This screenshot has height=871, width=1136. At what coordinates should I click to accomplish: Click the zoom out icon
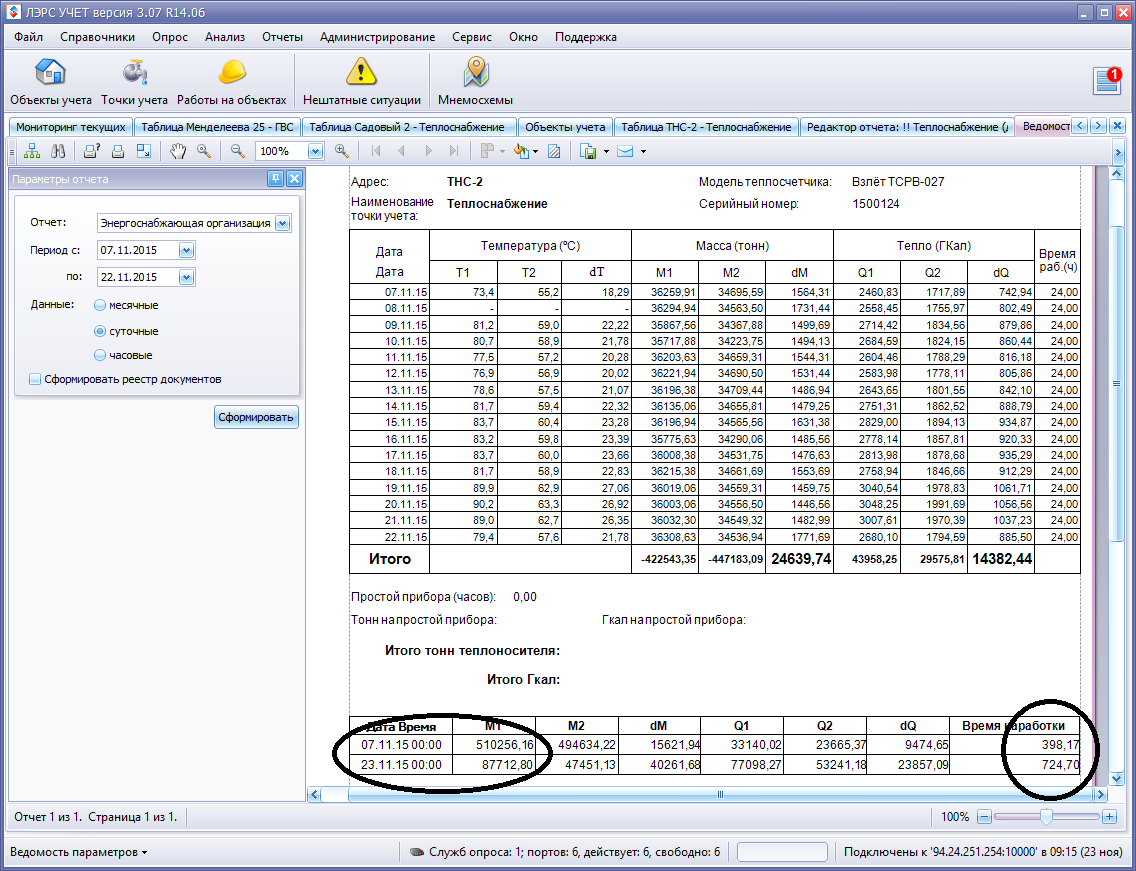point(238,151)
